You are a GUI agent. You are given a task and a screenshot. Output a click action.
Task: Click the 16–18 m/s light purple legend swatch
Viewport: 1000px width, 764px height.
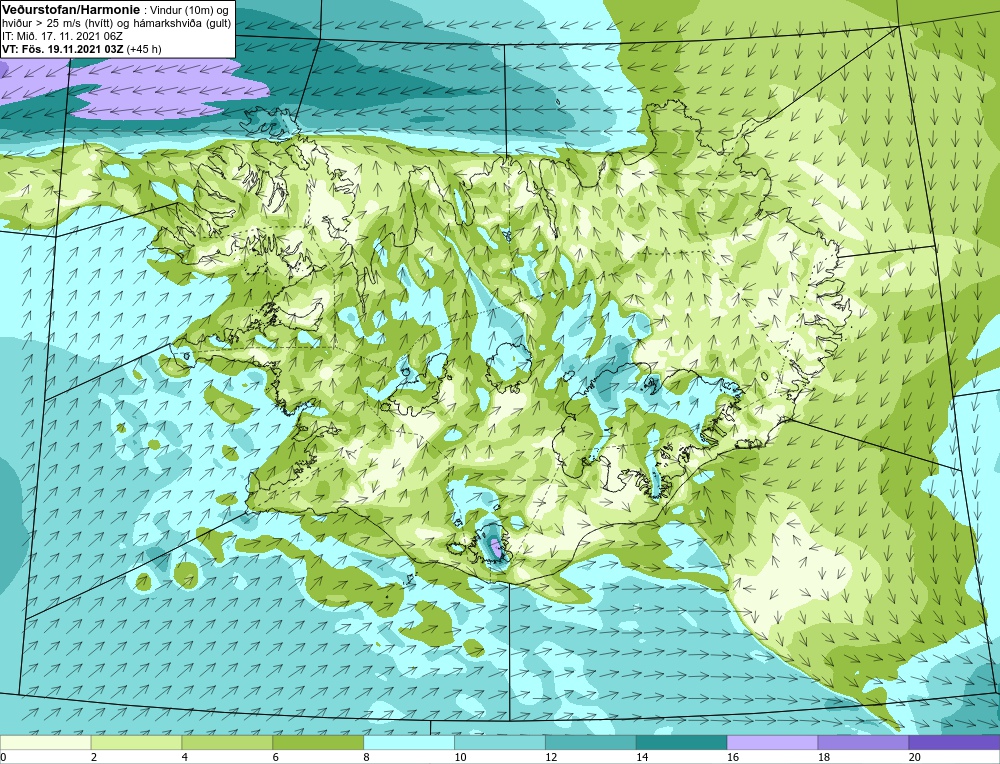pos(772,742)
